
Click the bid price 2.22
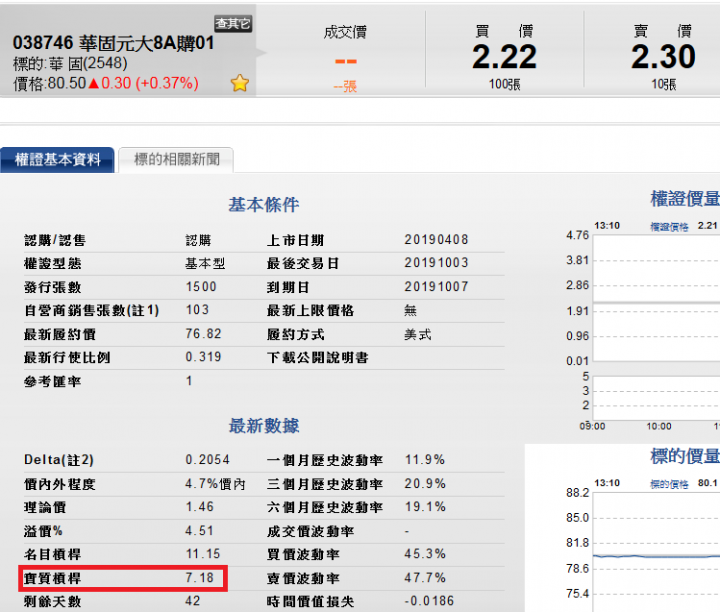pos(504,57)
